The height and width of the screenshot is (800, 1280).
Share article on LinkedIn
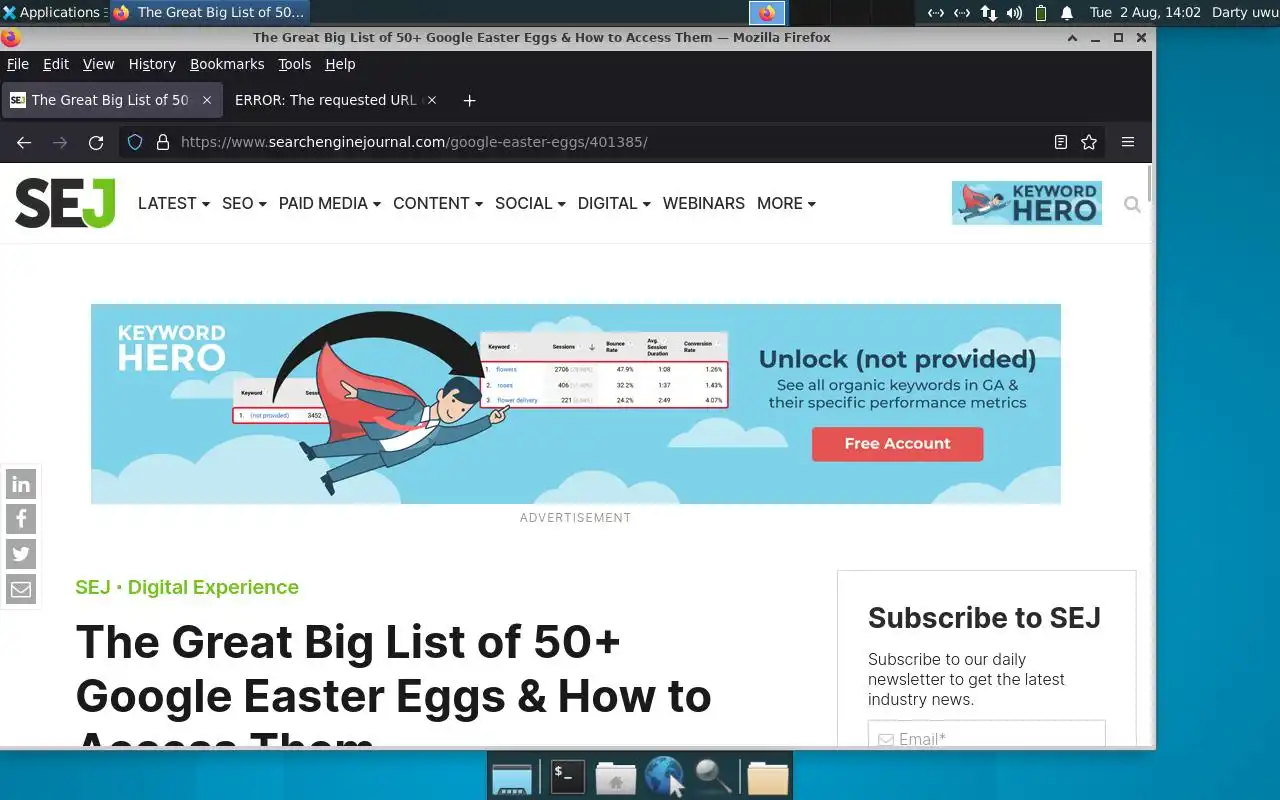(x=21, y=485)
